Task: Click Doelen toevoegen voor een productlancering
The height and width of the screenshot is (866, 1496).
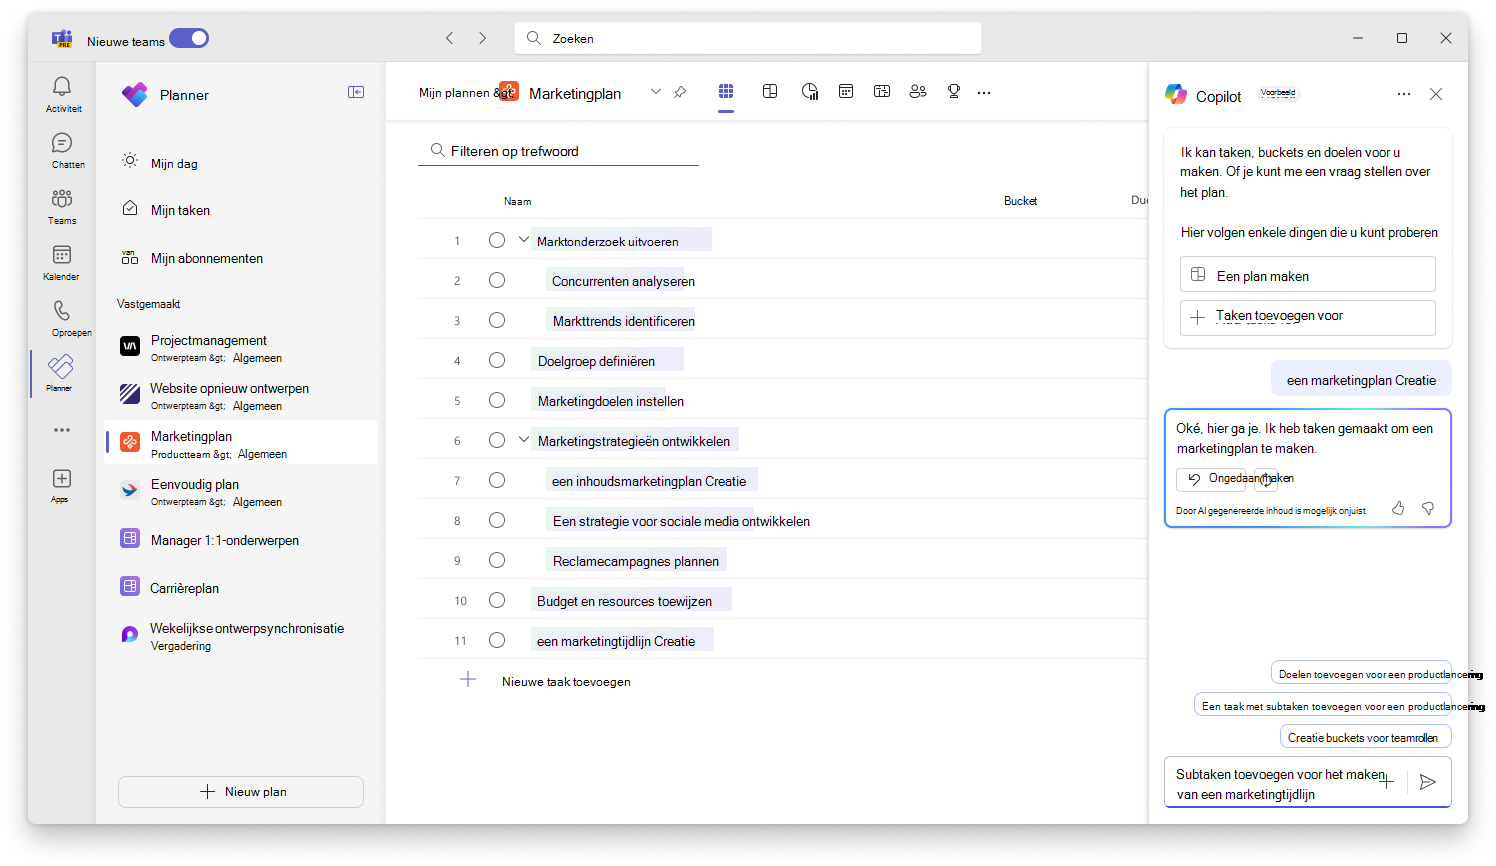Action: [x=1360, y=673]
